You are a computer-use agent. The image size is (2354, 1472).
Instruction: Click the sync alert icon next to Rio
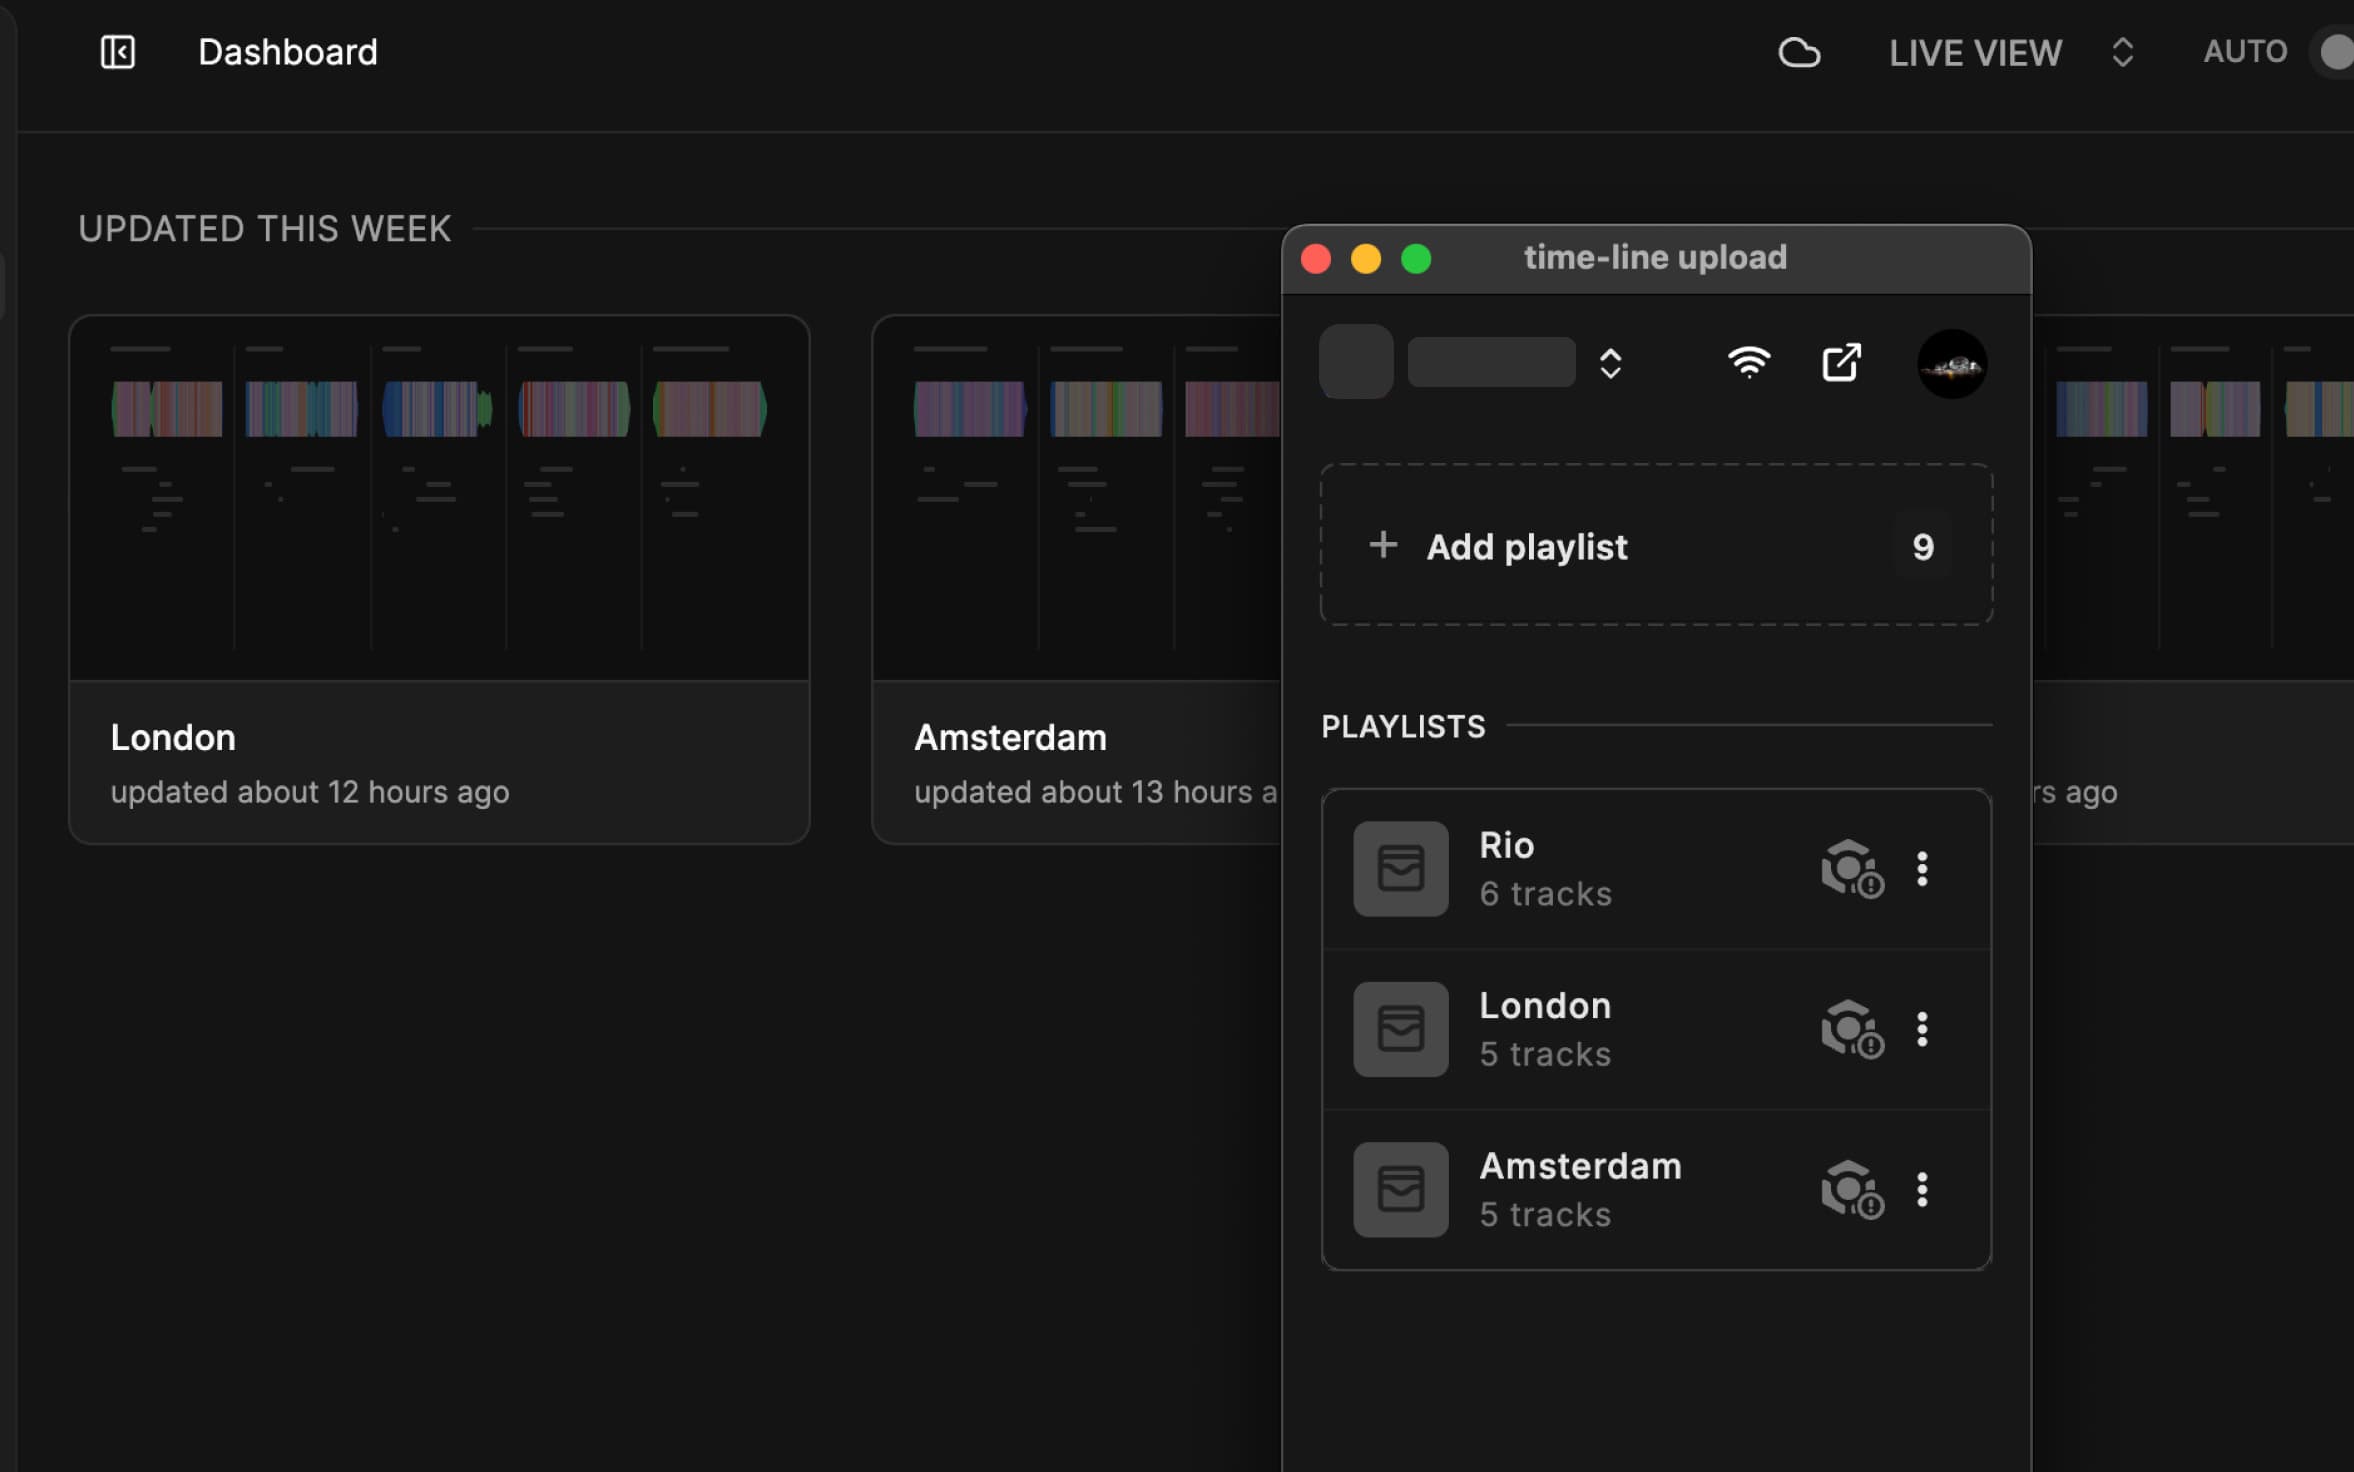tap(1853, 870)
